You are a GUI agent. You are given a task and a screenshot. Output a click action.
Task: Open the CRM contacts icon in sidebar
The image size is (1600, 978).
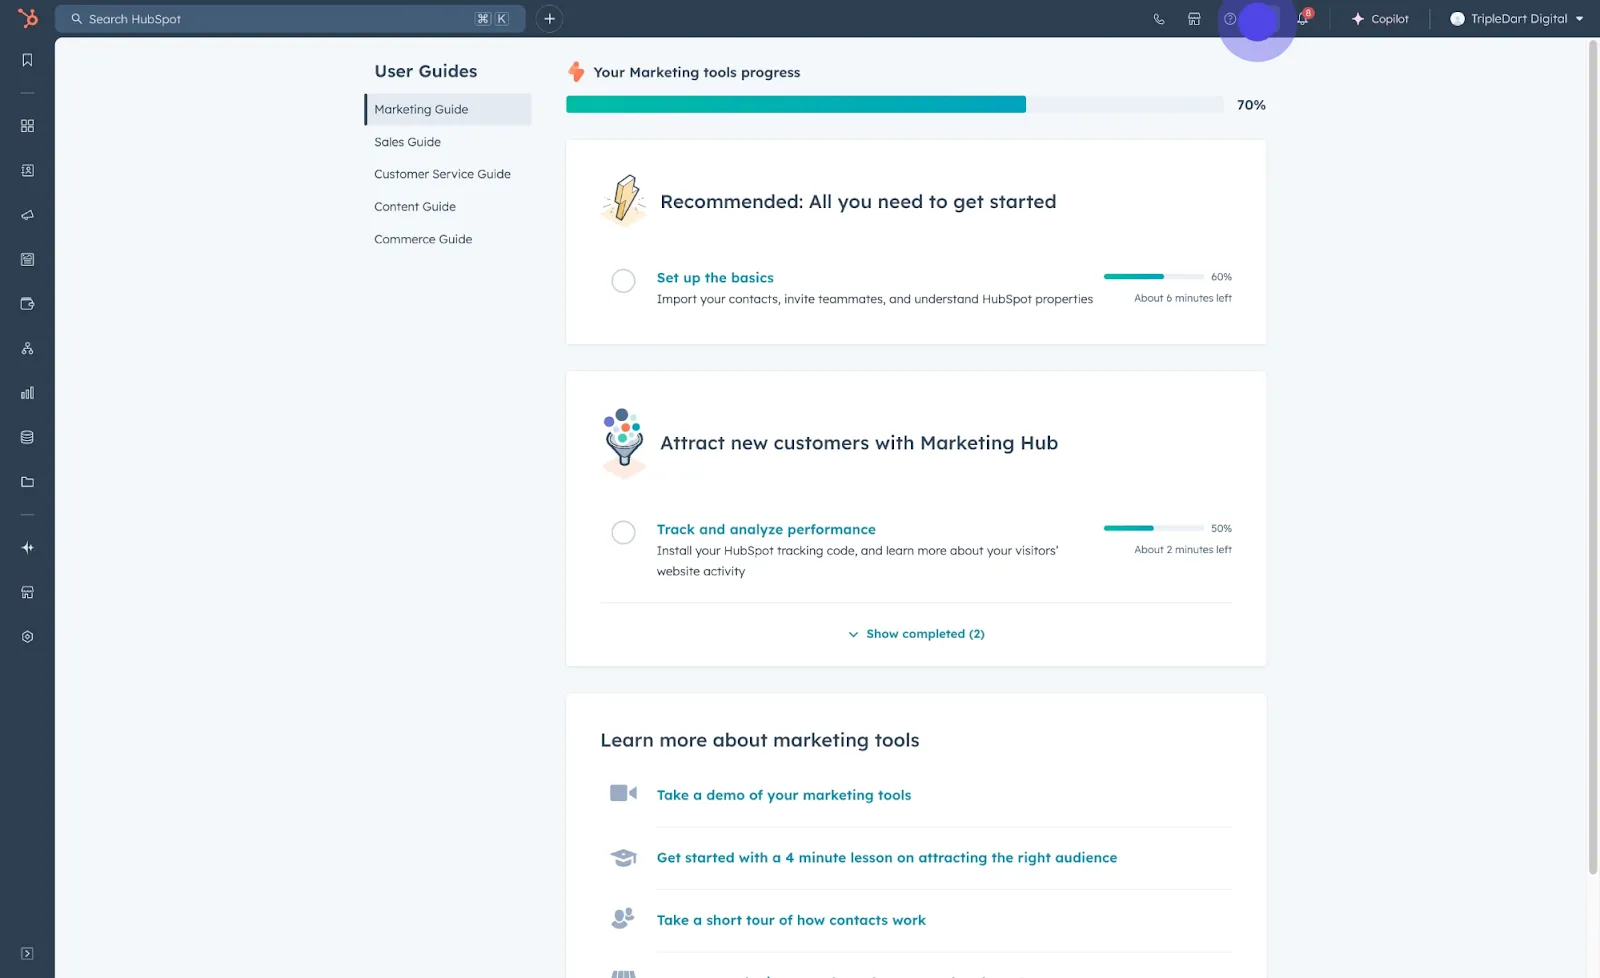27,171
